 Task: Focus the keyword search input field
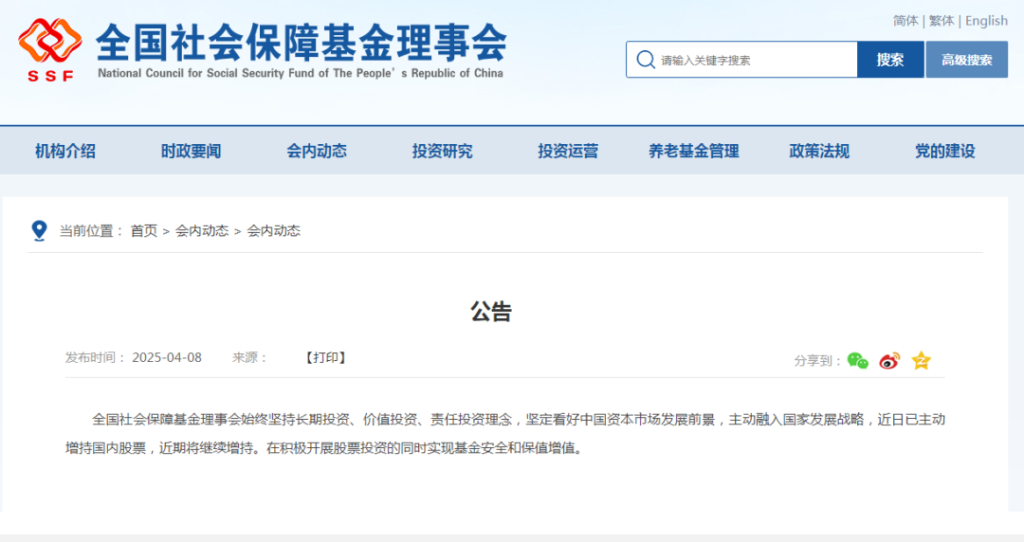(x=742, y=59)
